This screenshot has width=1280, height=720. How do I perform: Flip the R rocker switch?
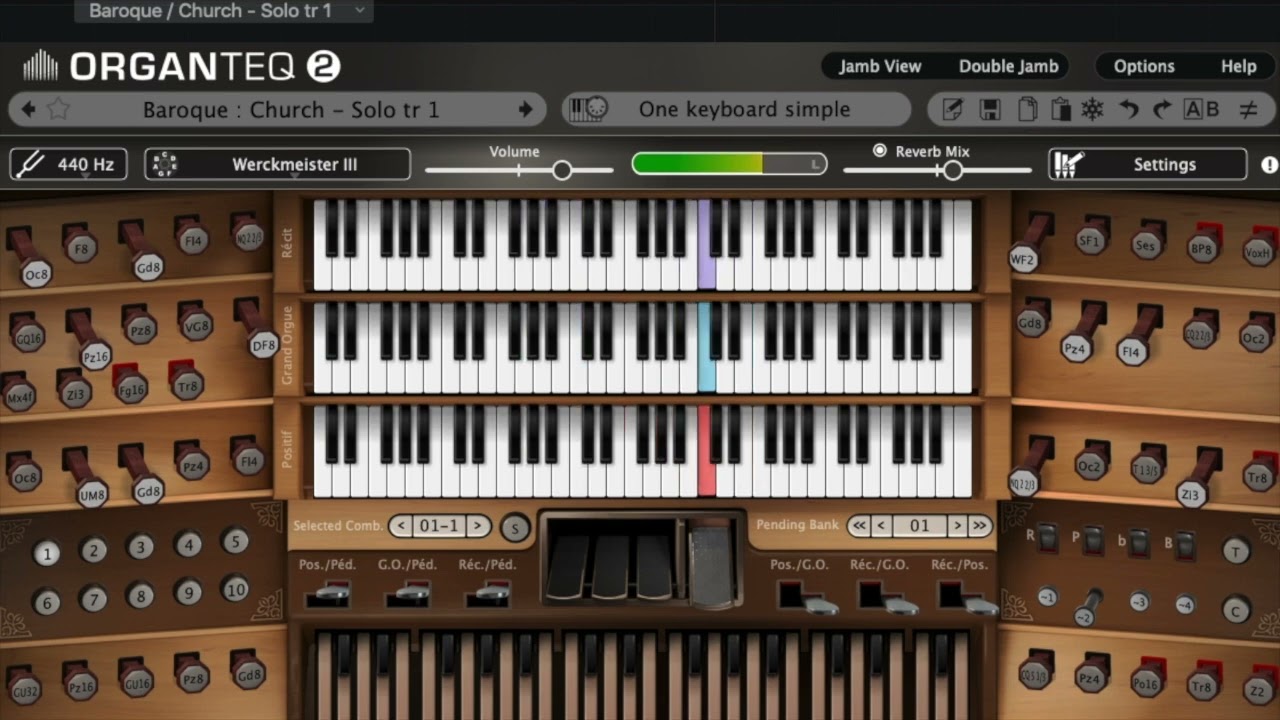click(x=1047, y=538)
